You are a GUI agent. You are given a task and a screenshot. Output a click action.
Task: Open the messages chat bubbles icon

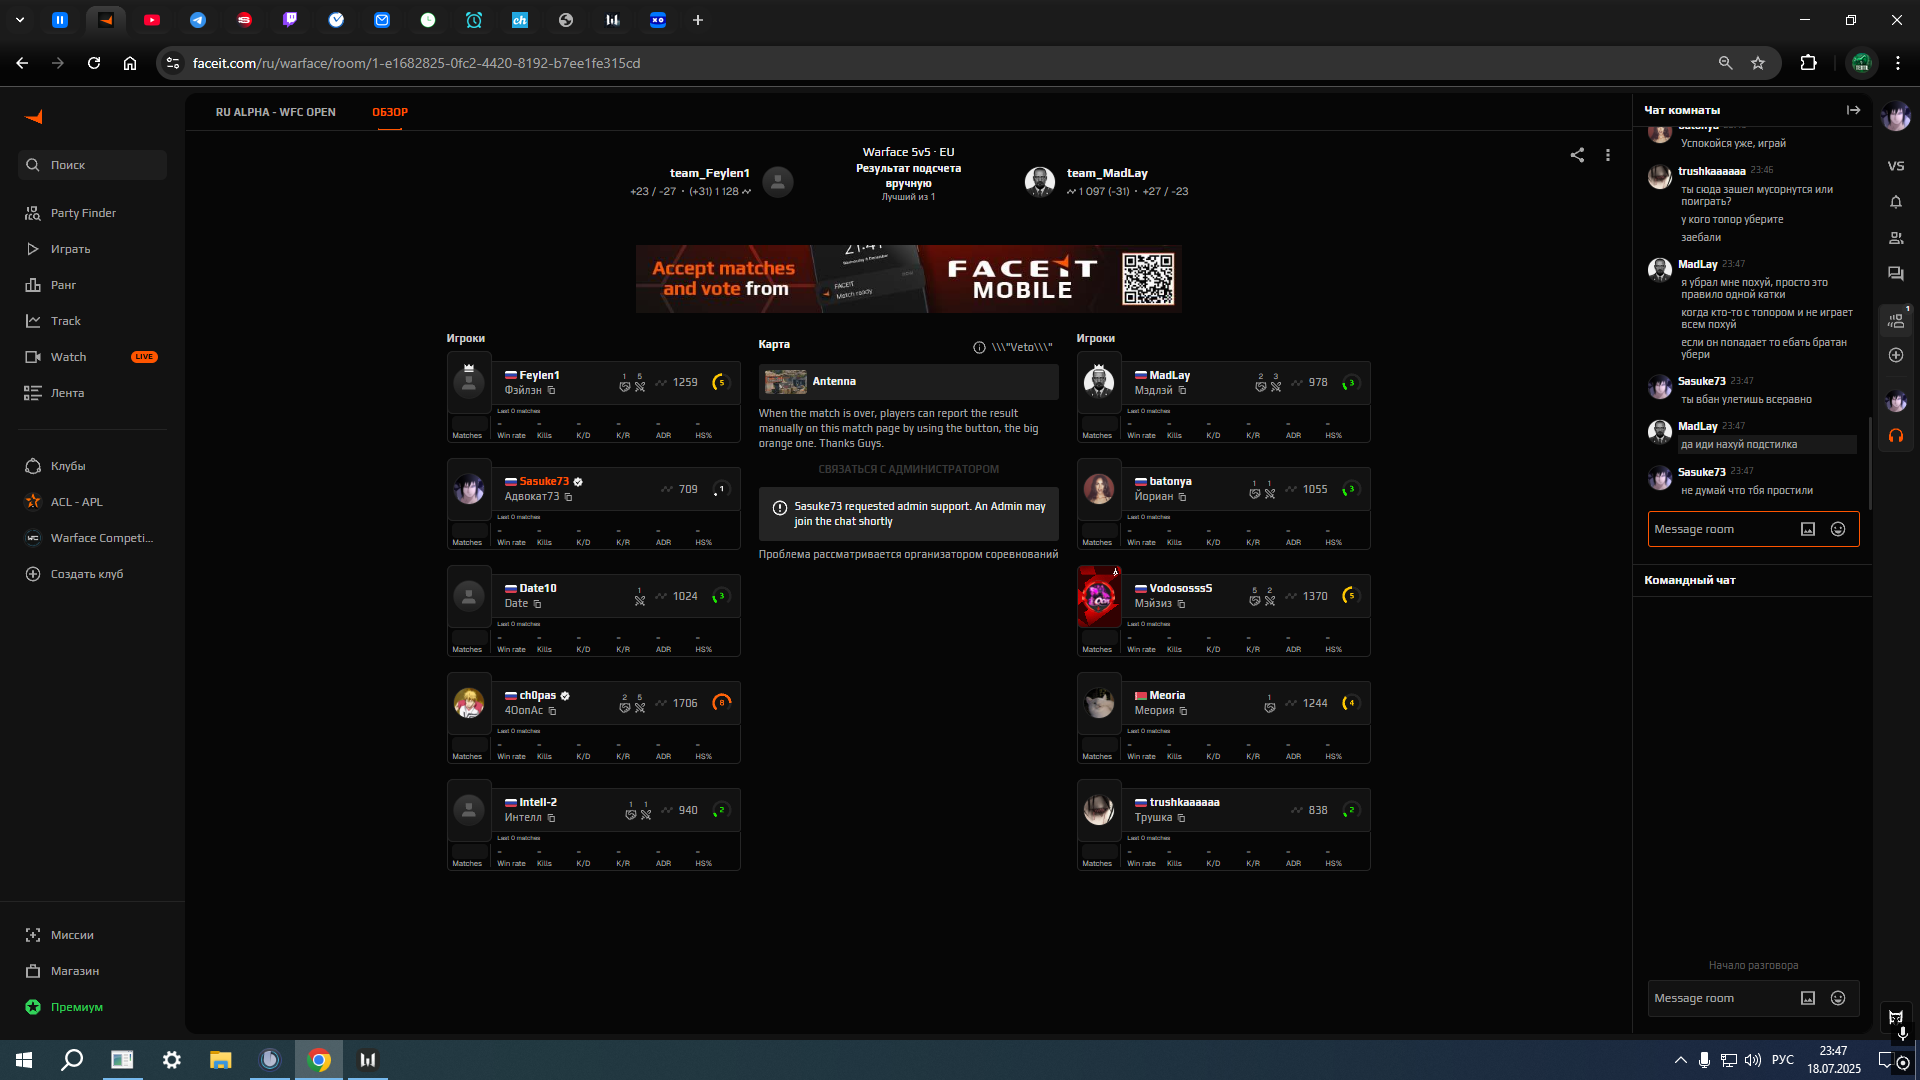(1896, 274)
